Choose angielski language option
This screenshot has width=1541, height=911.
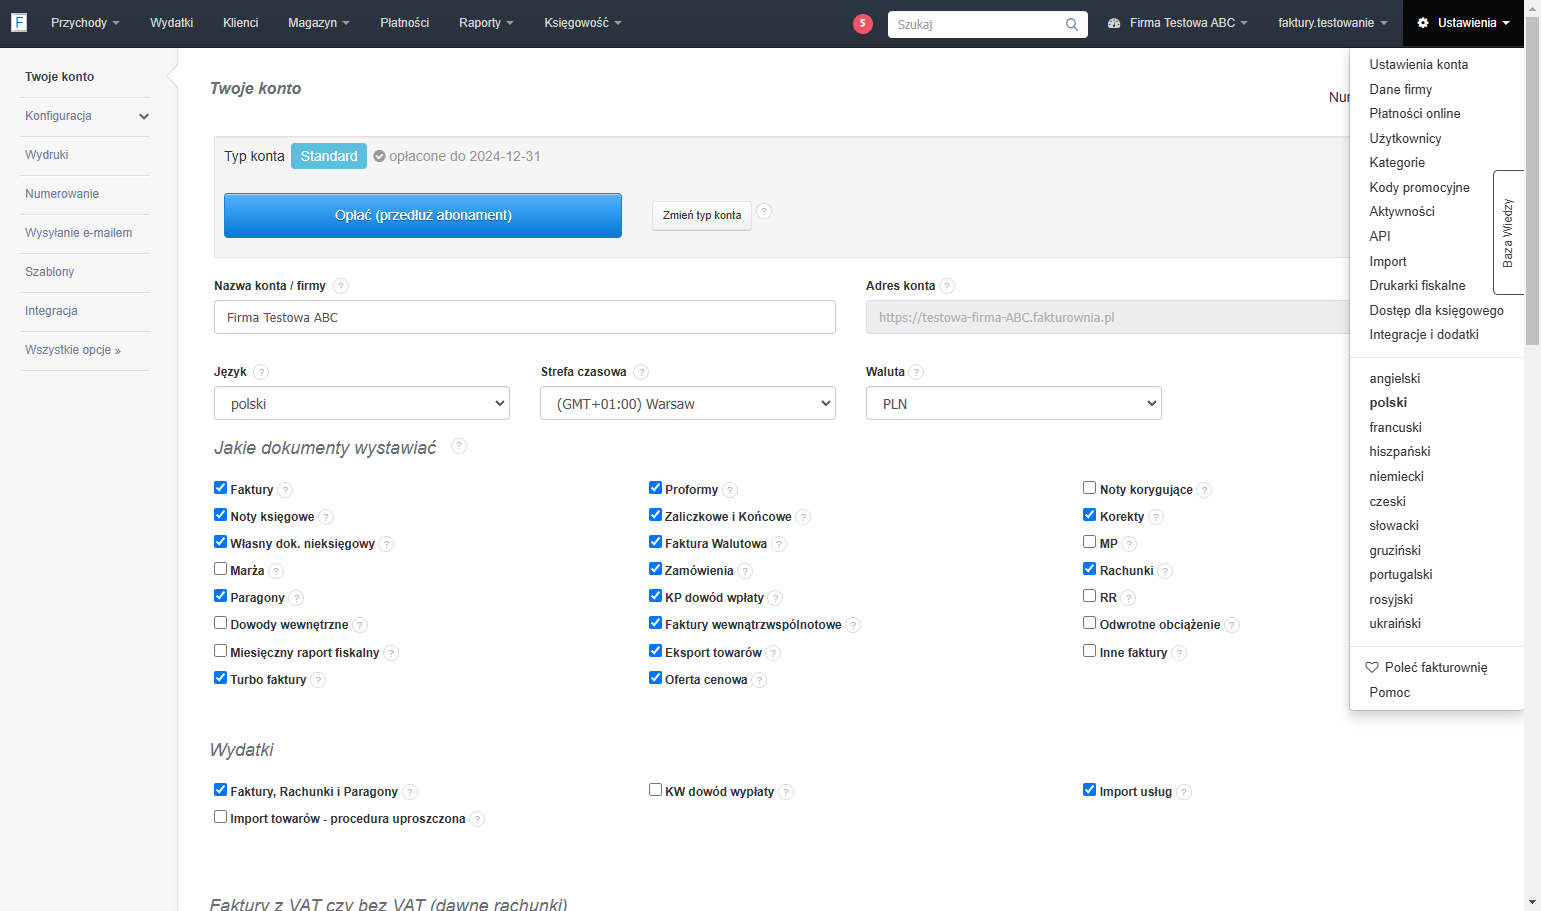coord(1394,378)
